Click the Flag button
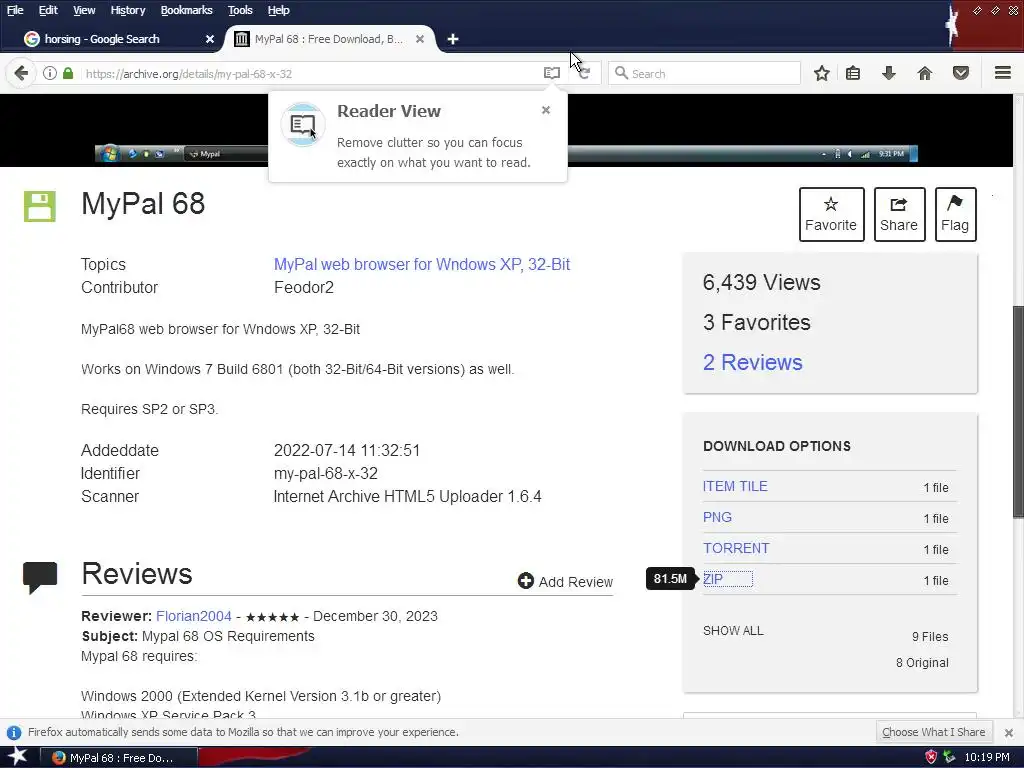This screenshot has width=1024, height=768. point(955,214)
